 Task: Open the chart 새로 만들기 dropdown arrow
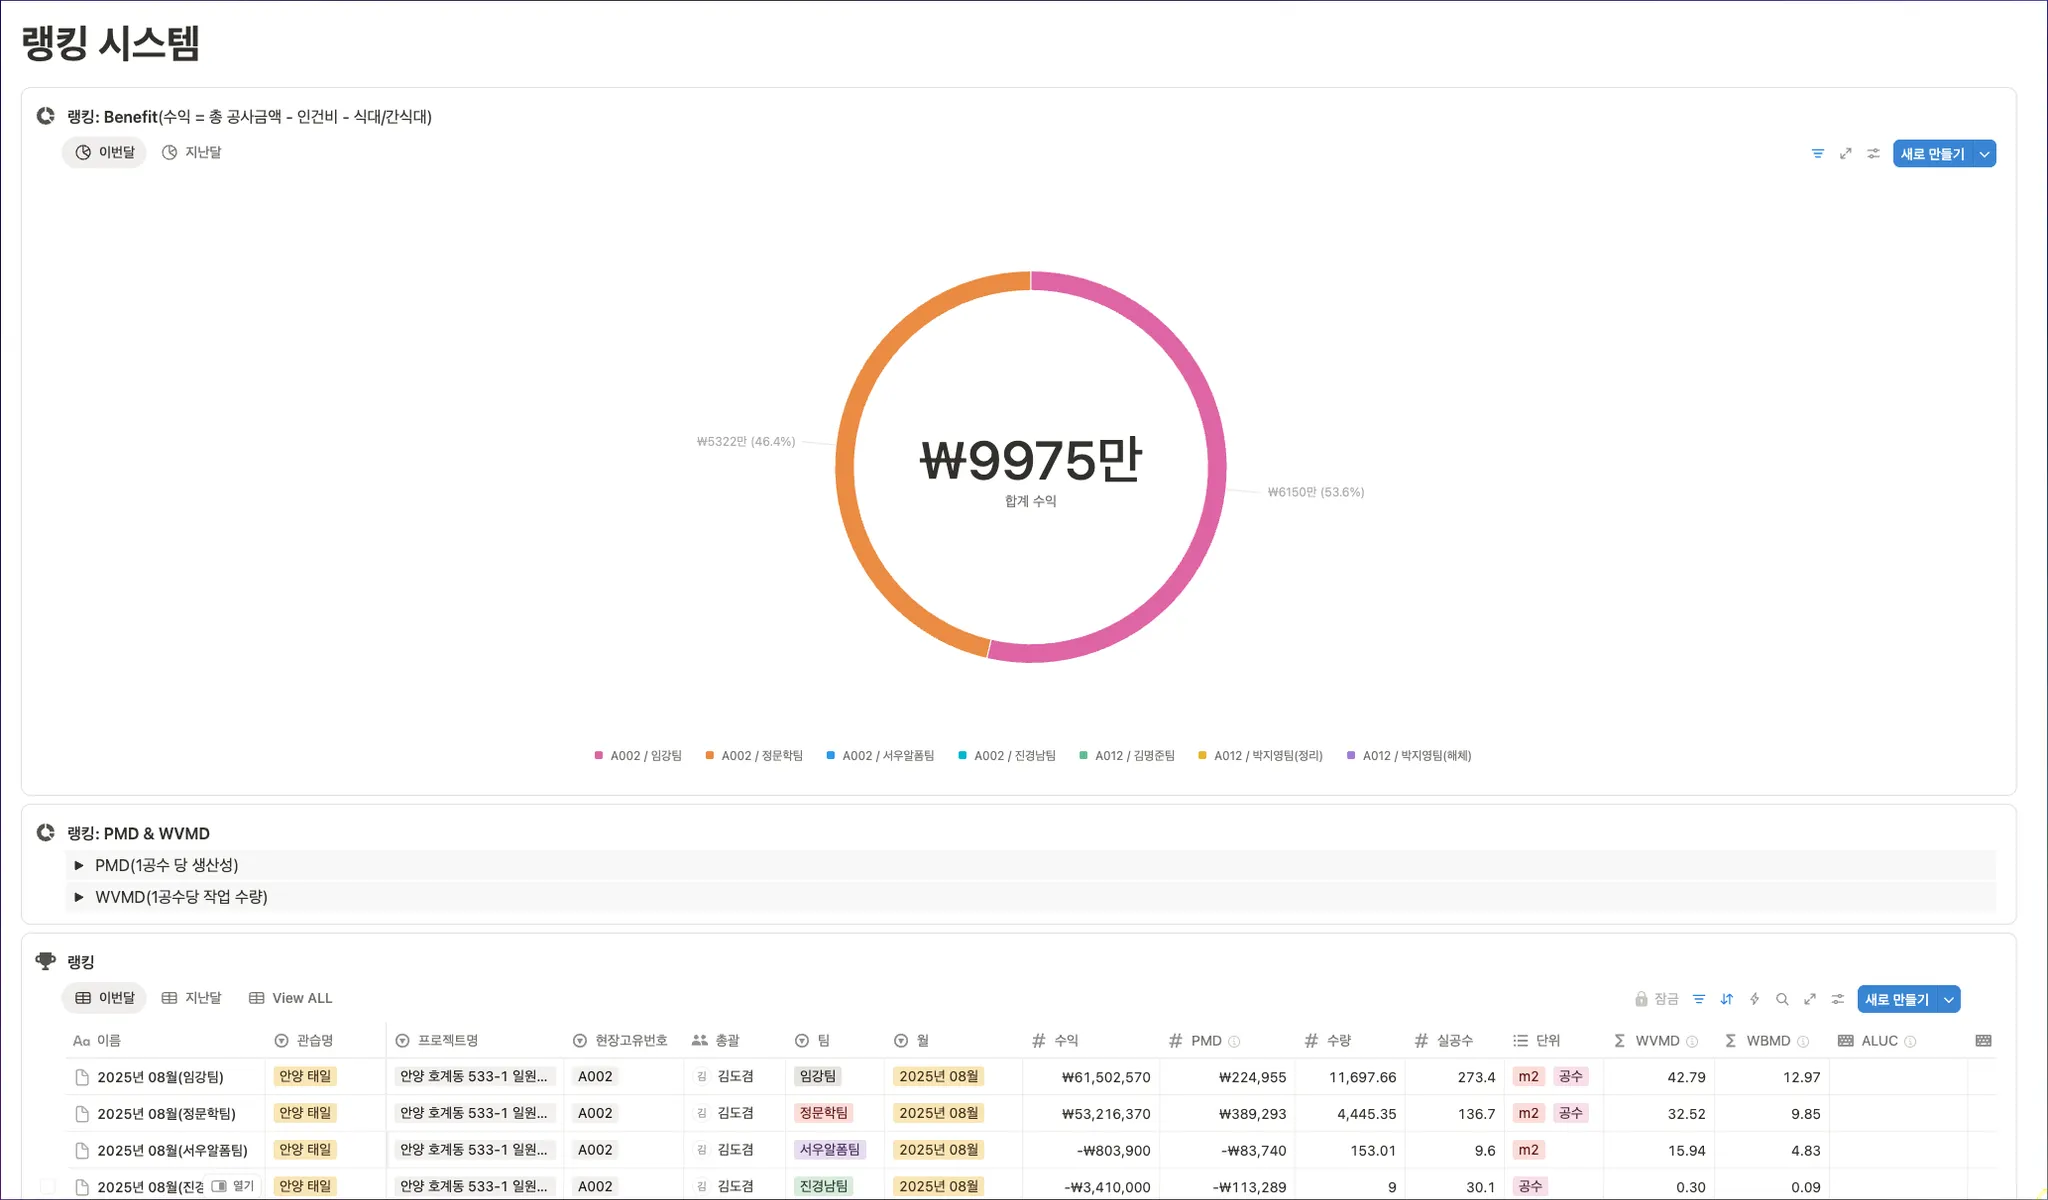point(1984,154)
